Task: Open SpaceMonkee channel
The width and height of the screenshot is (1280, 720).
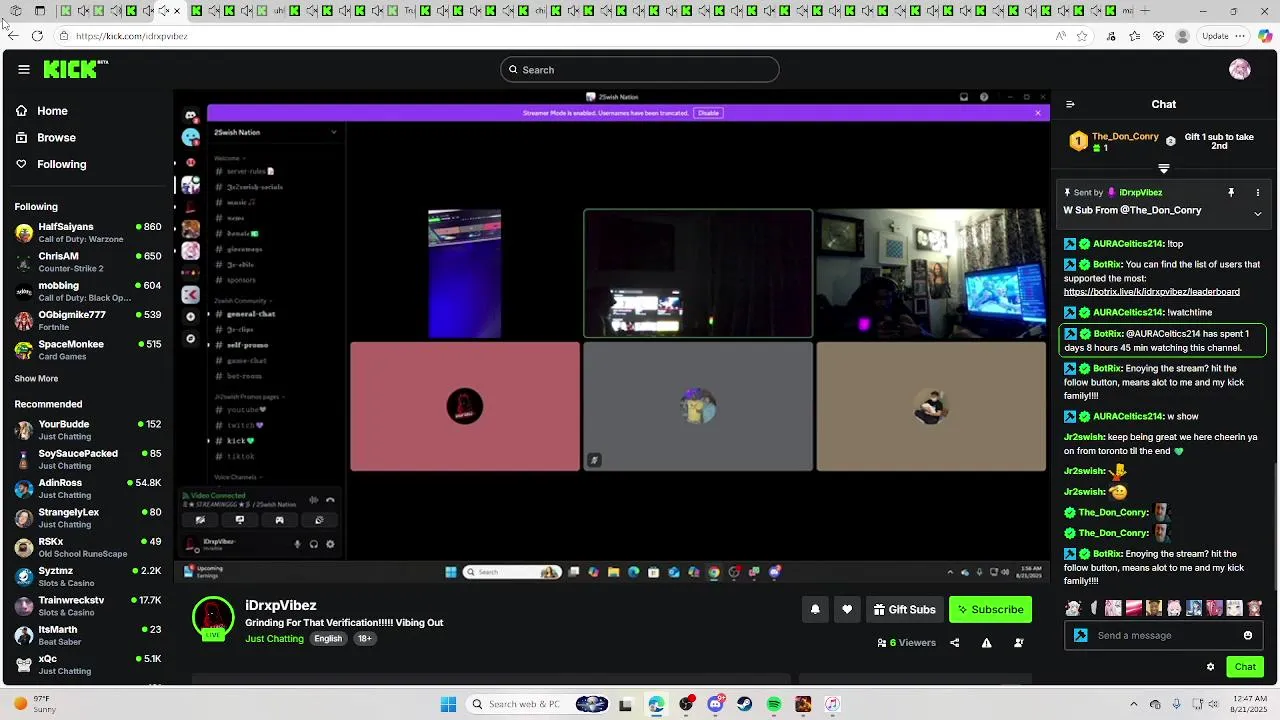Action: pyautogui.click(x=88, y=350)
